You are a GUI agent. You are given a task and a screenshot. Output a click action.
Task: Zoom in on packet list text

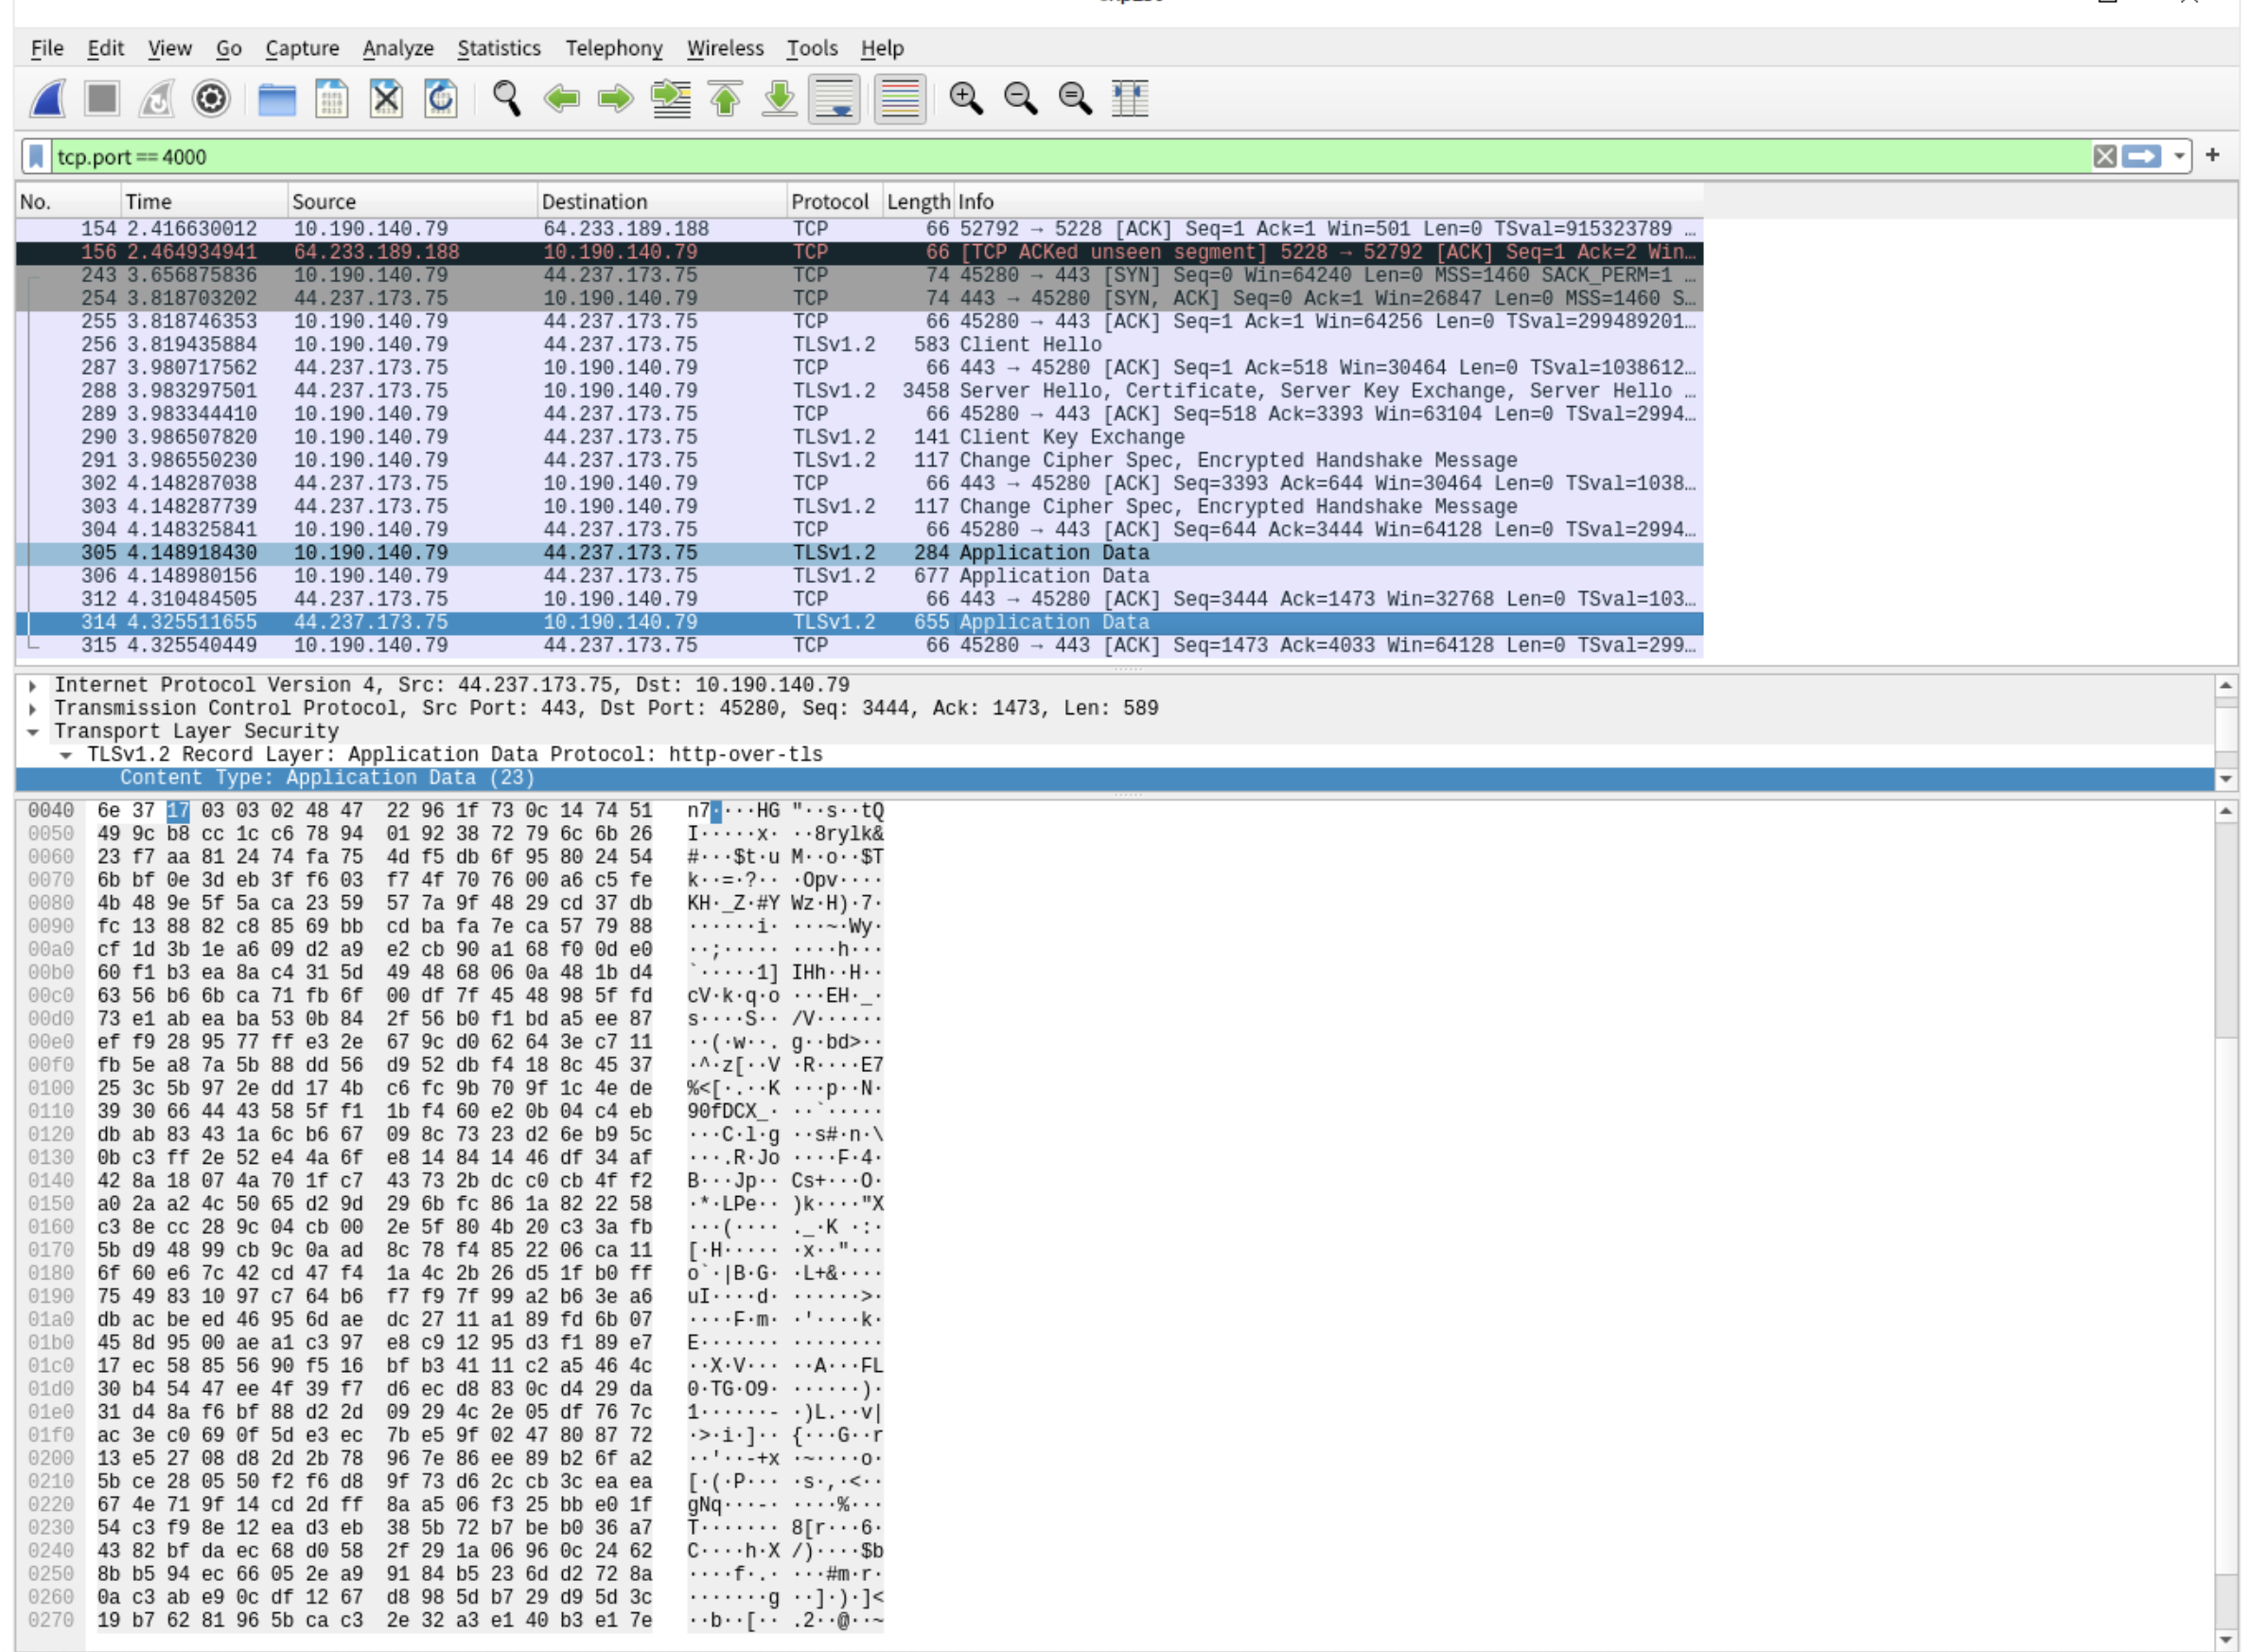pos(966,99)
